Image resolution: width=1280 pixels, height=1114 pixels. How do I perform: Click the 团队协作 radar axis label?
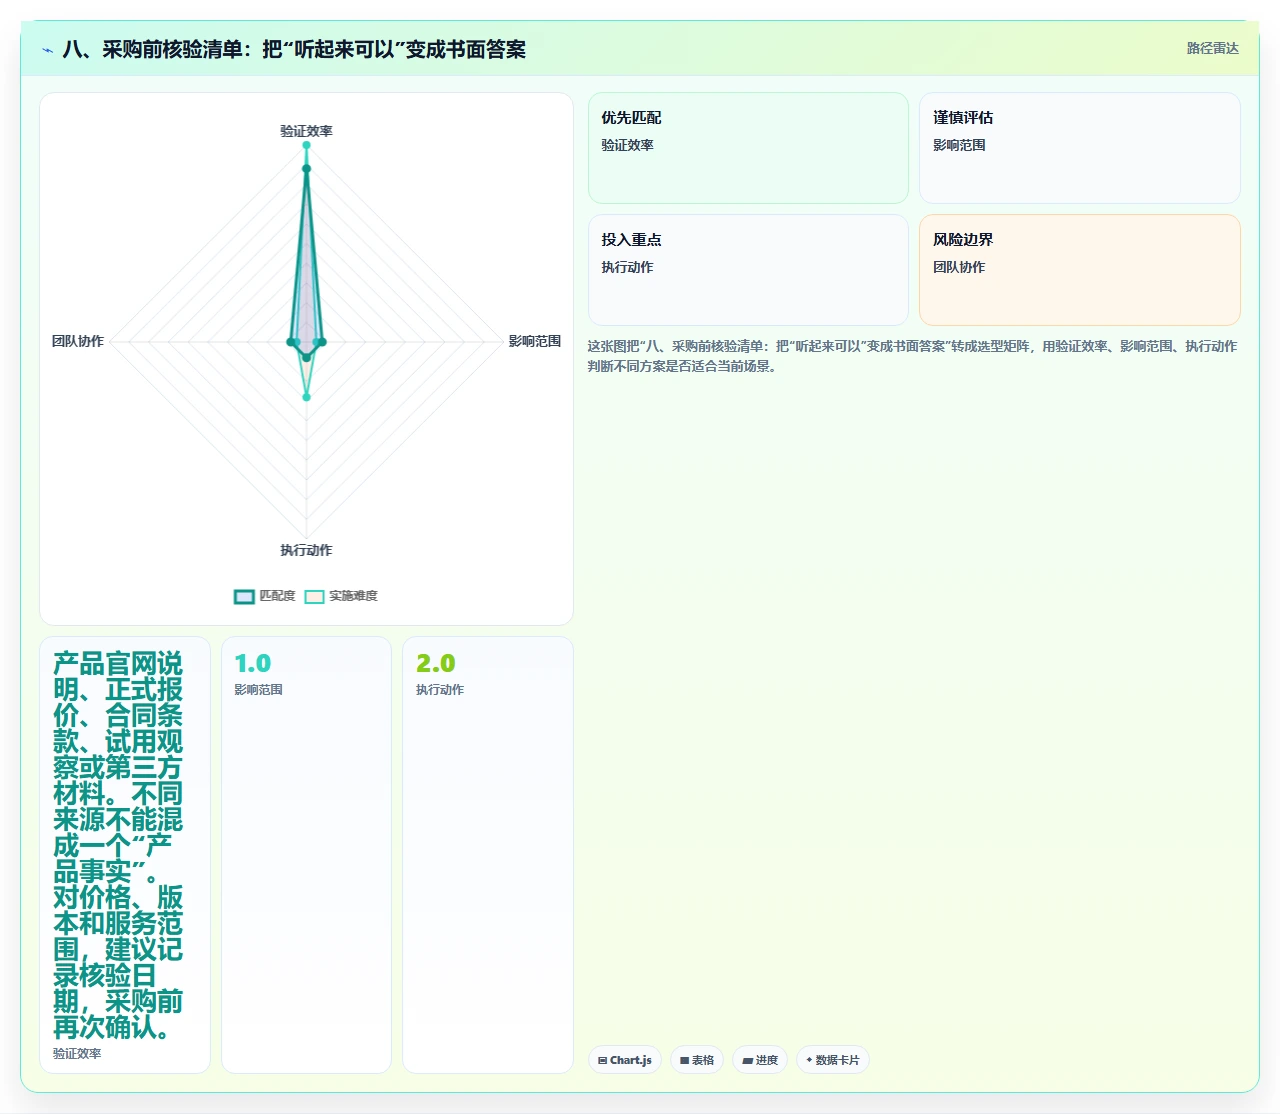(x=78, y=341)
